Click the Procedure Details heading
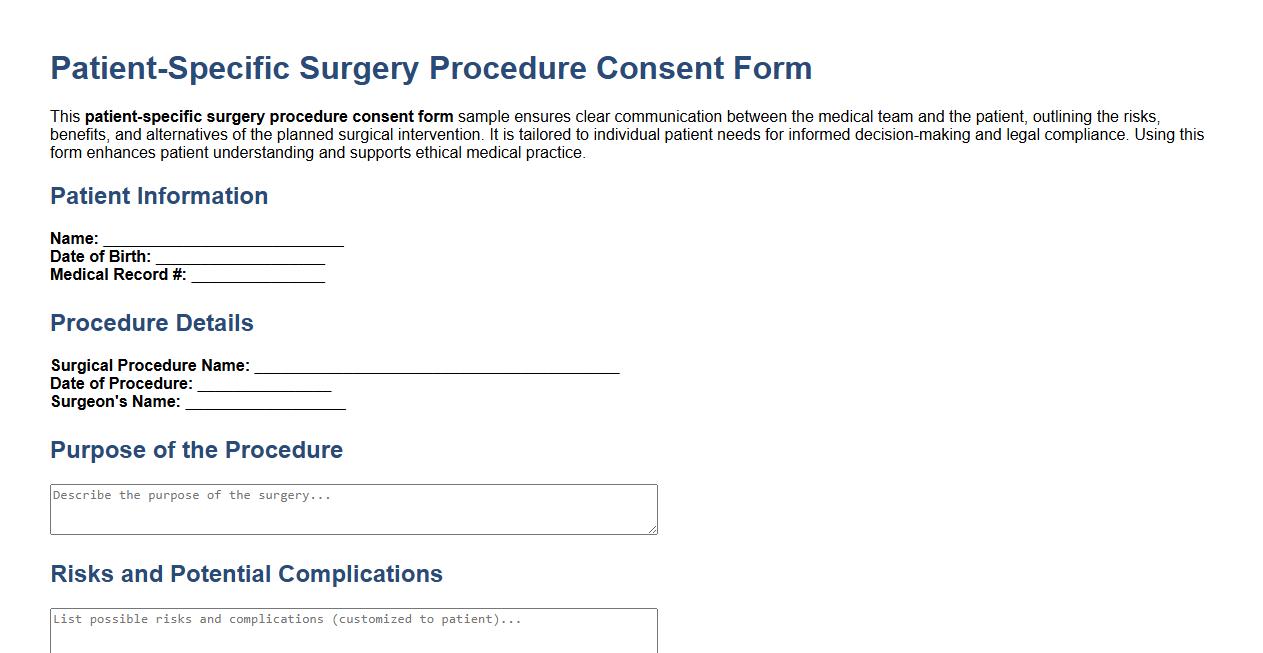 coord(151,323)
